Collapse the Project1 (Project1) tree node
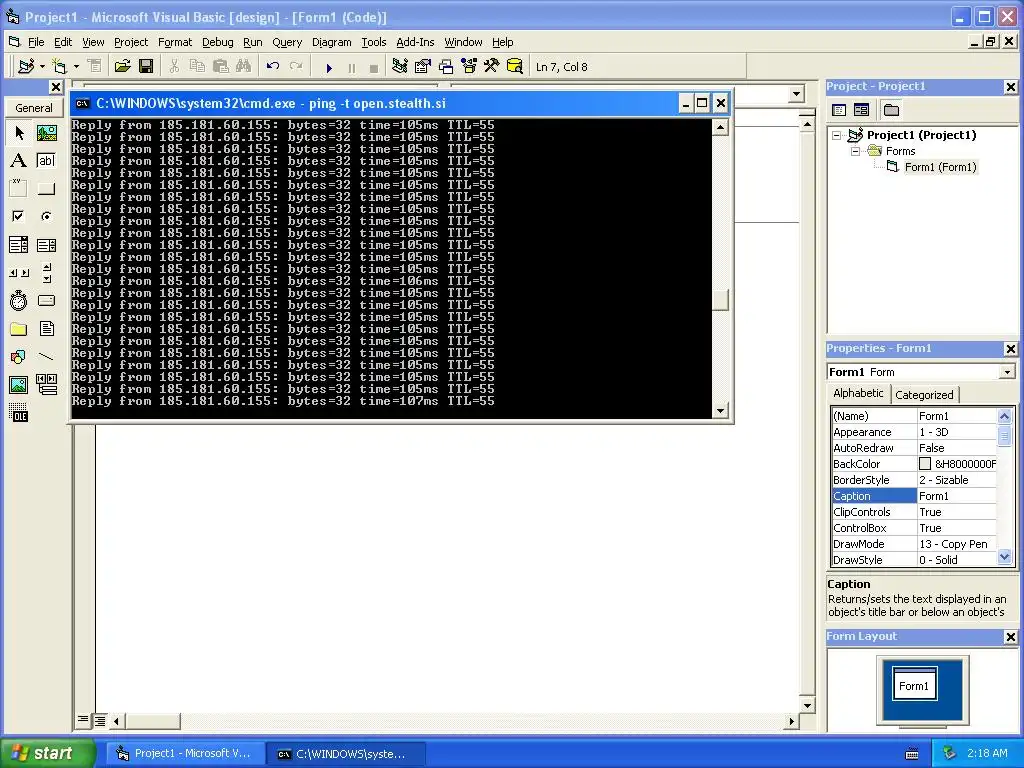 837,135
